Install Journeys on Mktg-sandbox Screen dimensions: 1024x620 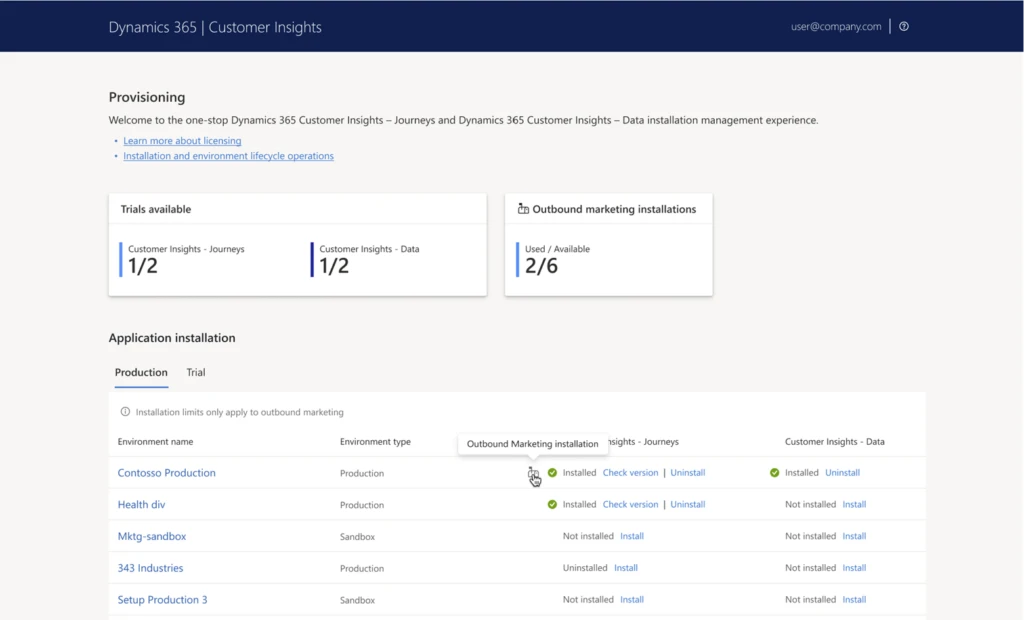pos(631,537)
